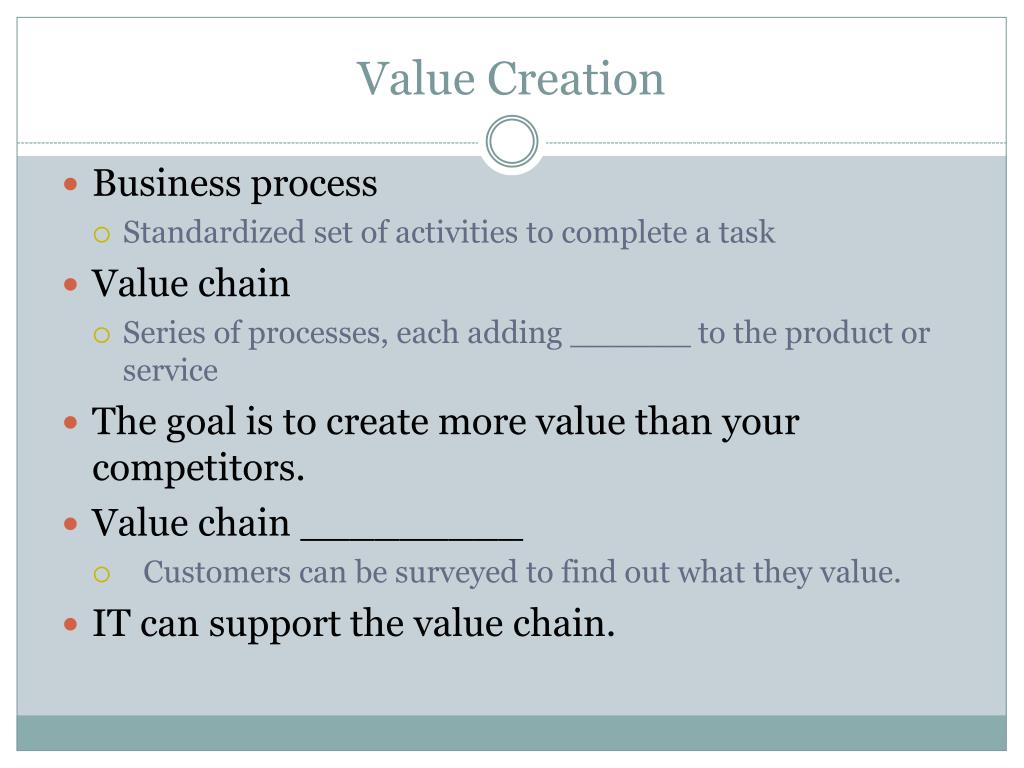Select the Business process heading text

pyautogui.click(x=235, y=184)
